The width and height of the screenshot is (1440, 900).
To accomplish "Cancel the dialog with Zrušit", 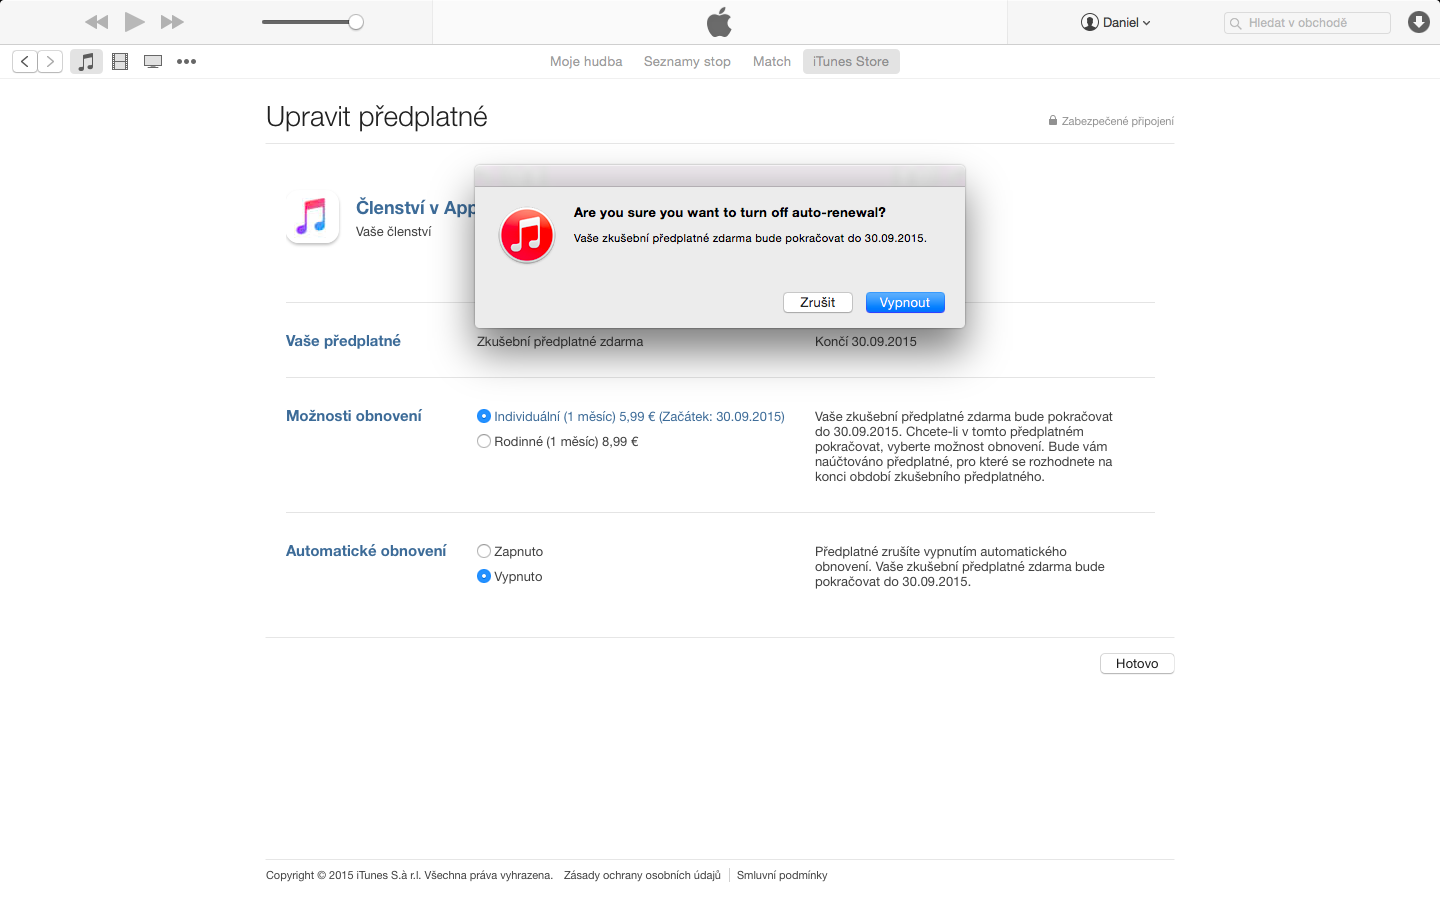I will (817, 302).
